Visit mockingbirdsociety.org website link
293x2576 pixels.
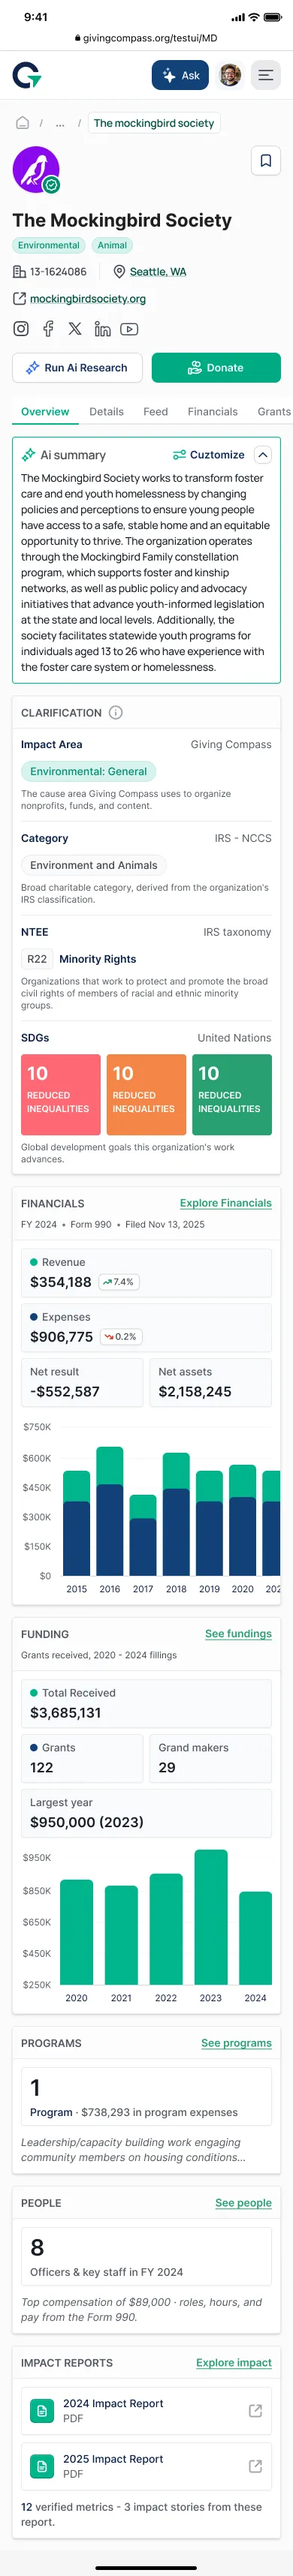tap(88, 299)
